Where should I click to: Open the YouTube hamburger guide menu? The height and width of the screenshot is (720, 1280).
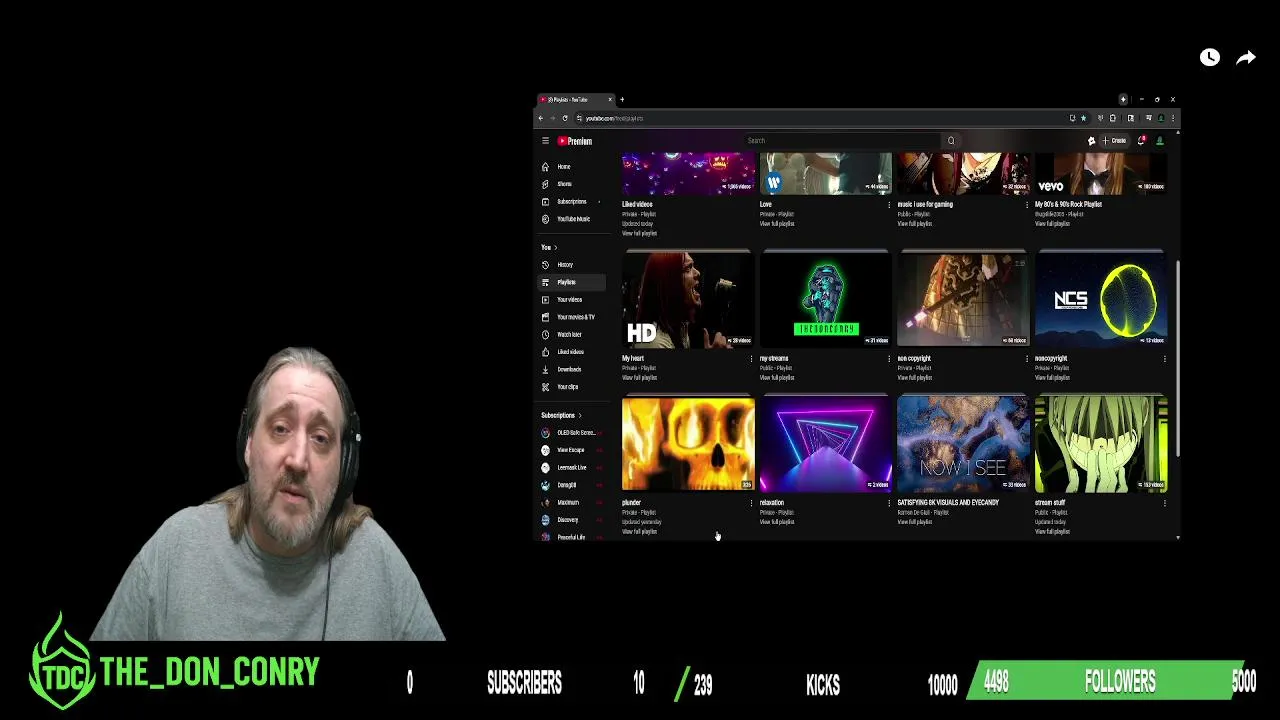545,141
